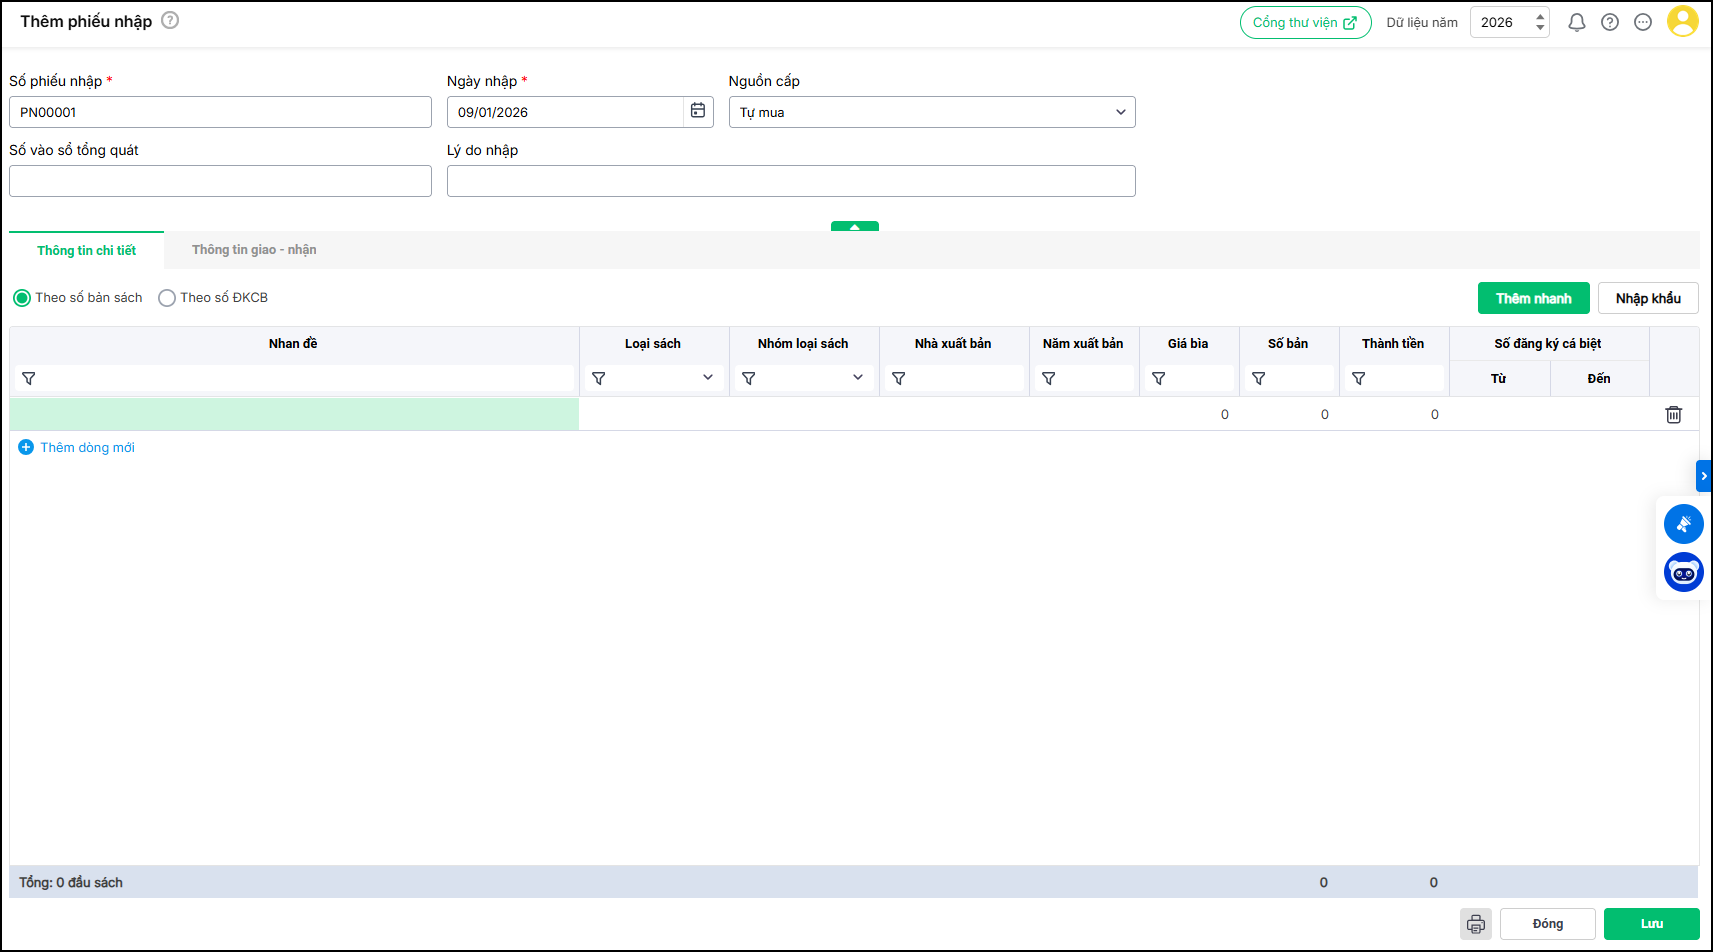Open the Nhóm loại sách filter dropdown
The width and height of the screenshot is (1713, 952).
click(x=857, y=378)
